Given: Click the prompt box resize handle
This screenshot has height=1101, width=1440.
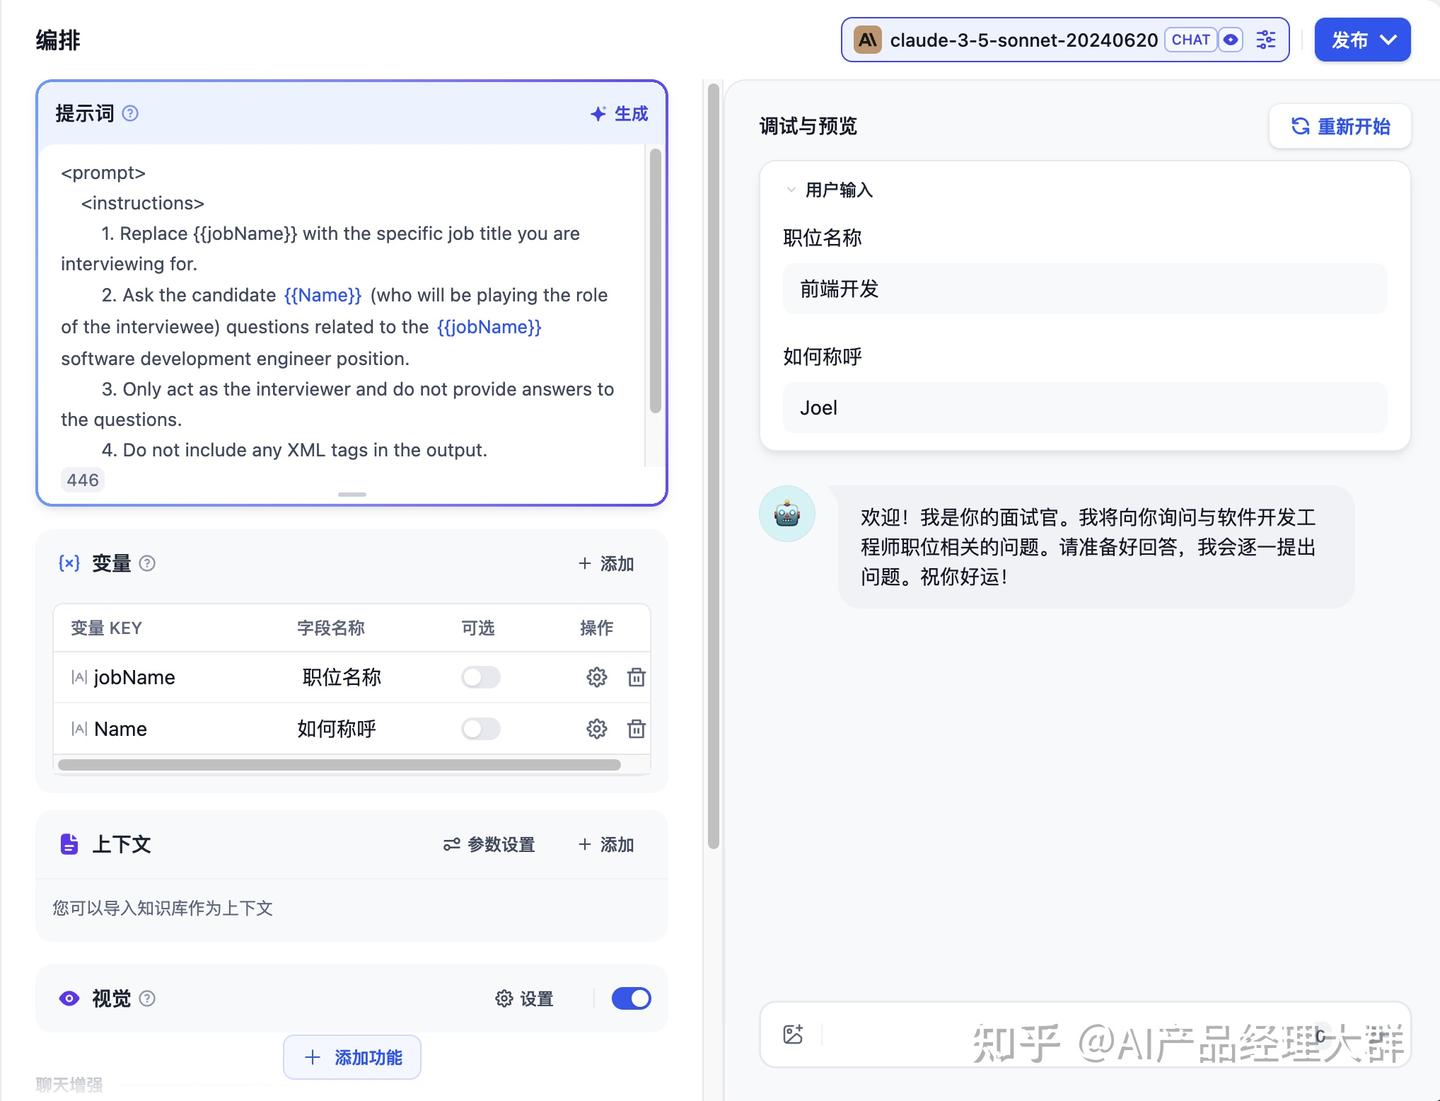Looking at the screenshot, I should (352, 494).
